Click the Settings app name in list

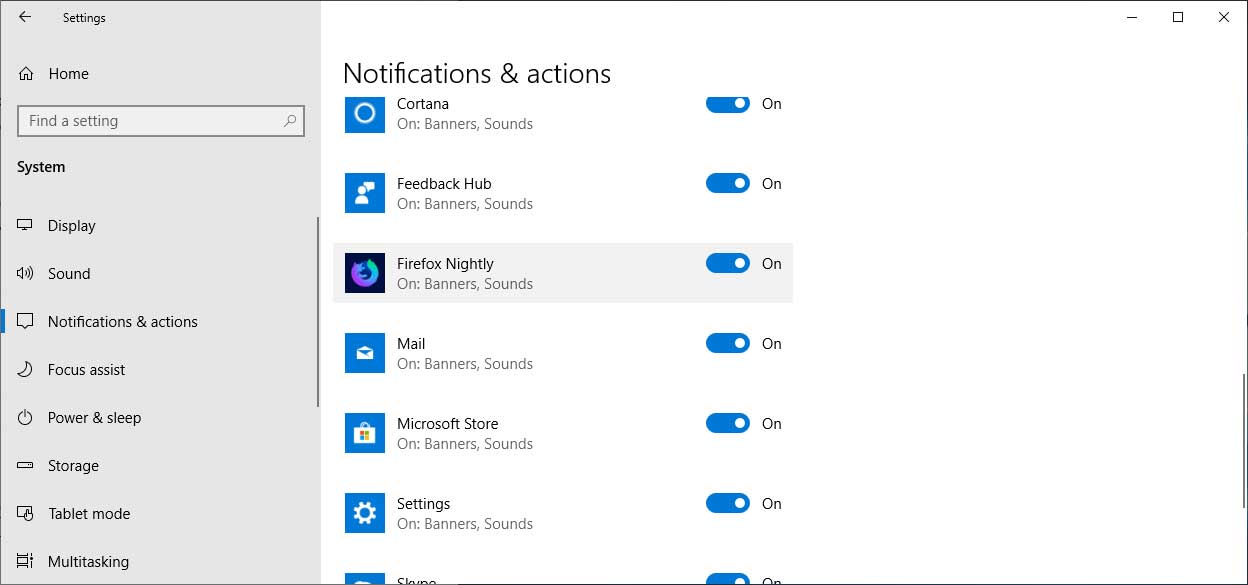424,504
